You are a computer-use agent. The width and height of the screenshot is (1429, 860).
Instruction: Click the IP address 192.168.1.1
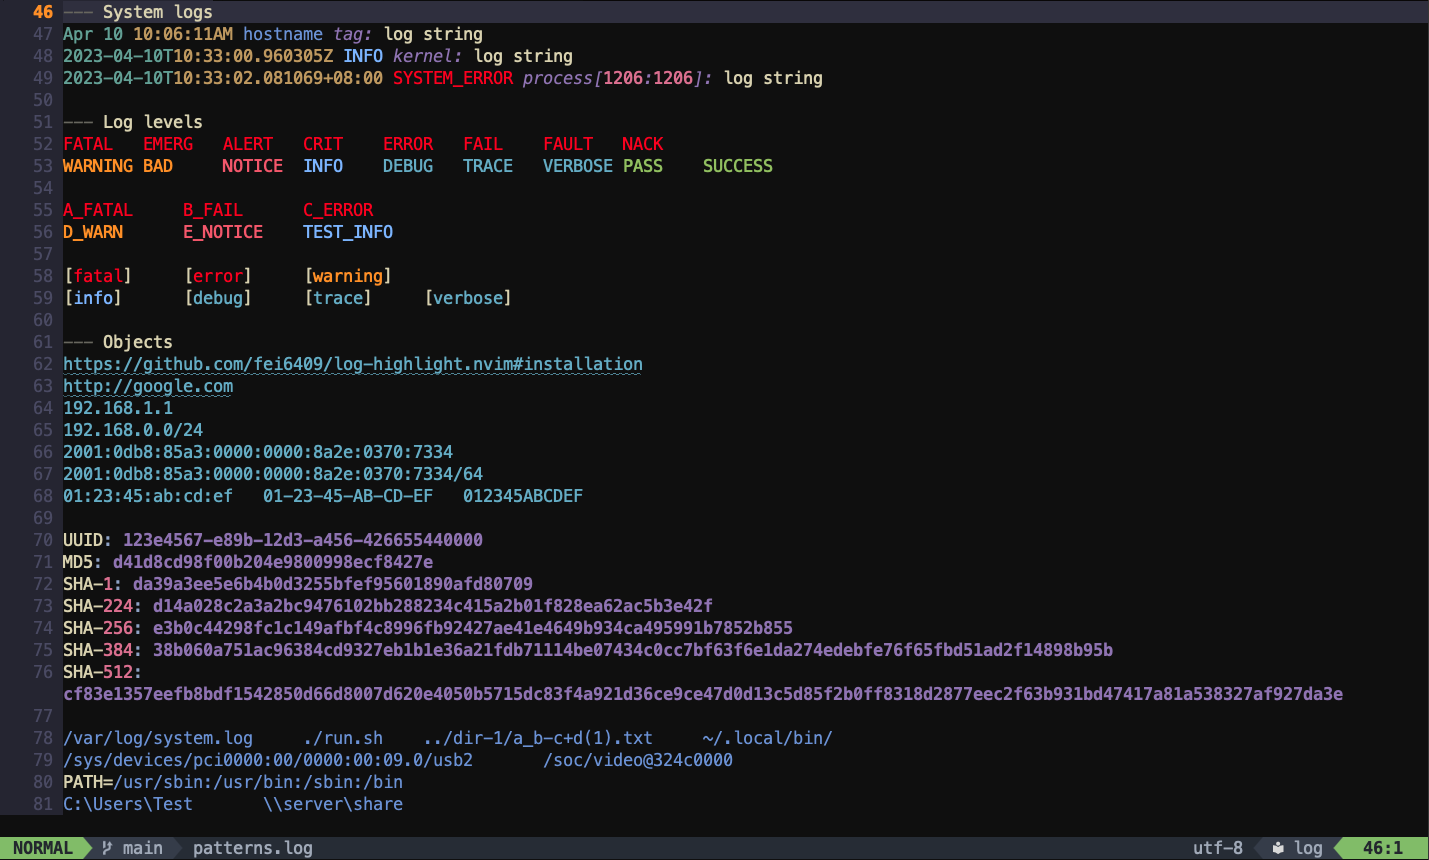(x=118, y=408)
